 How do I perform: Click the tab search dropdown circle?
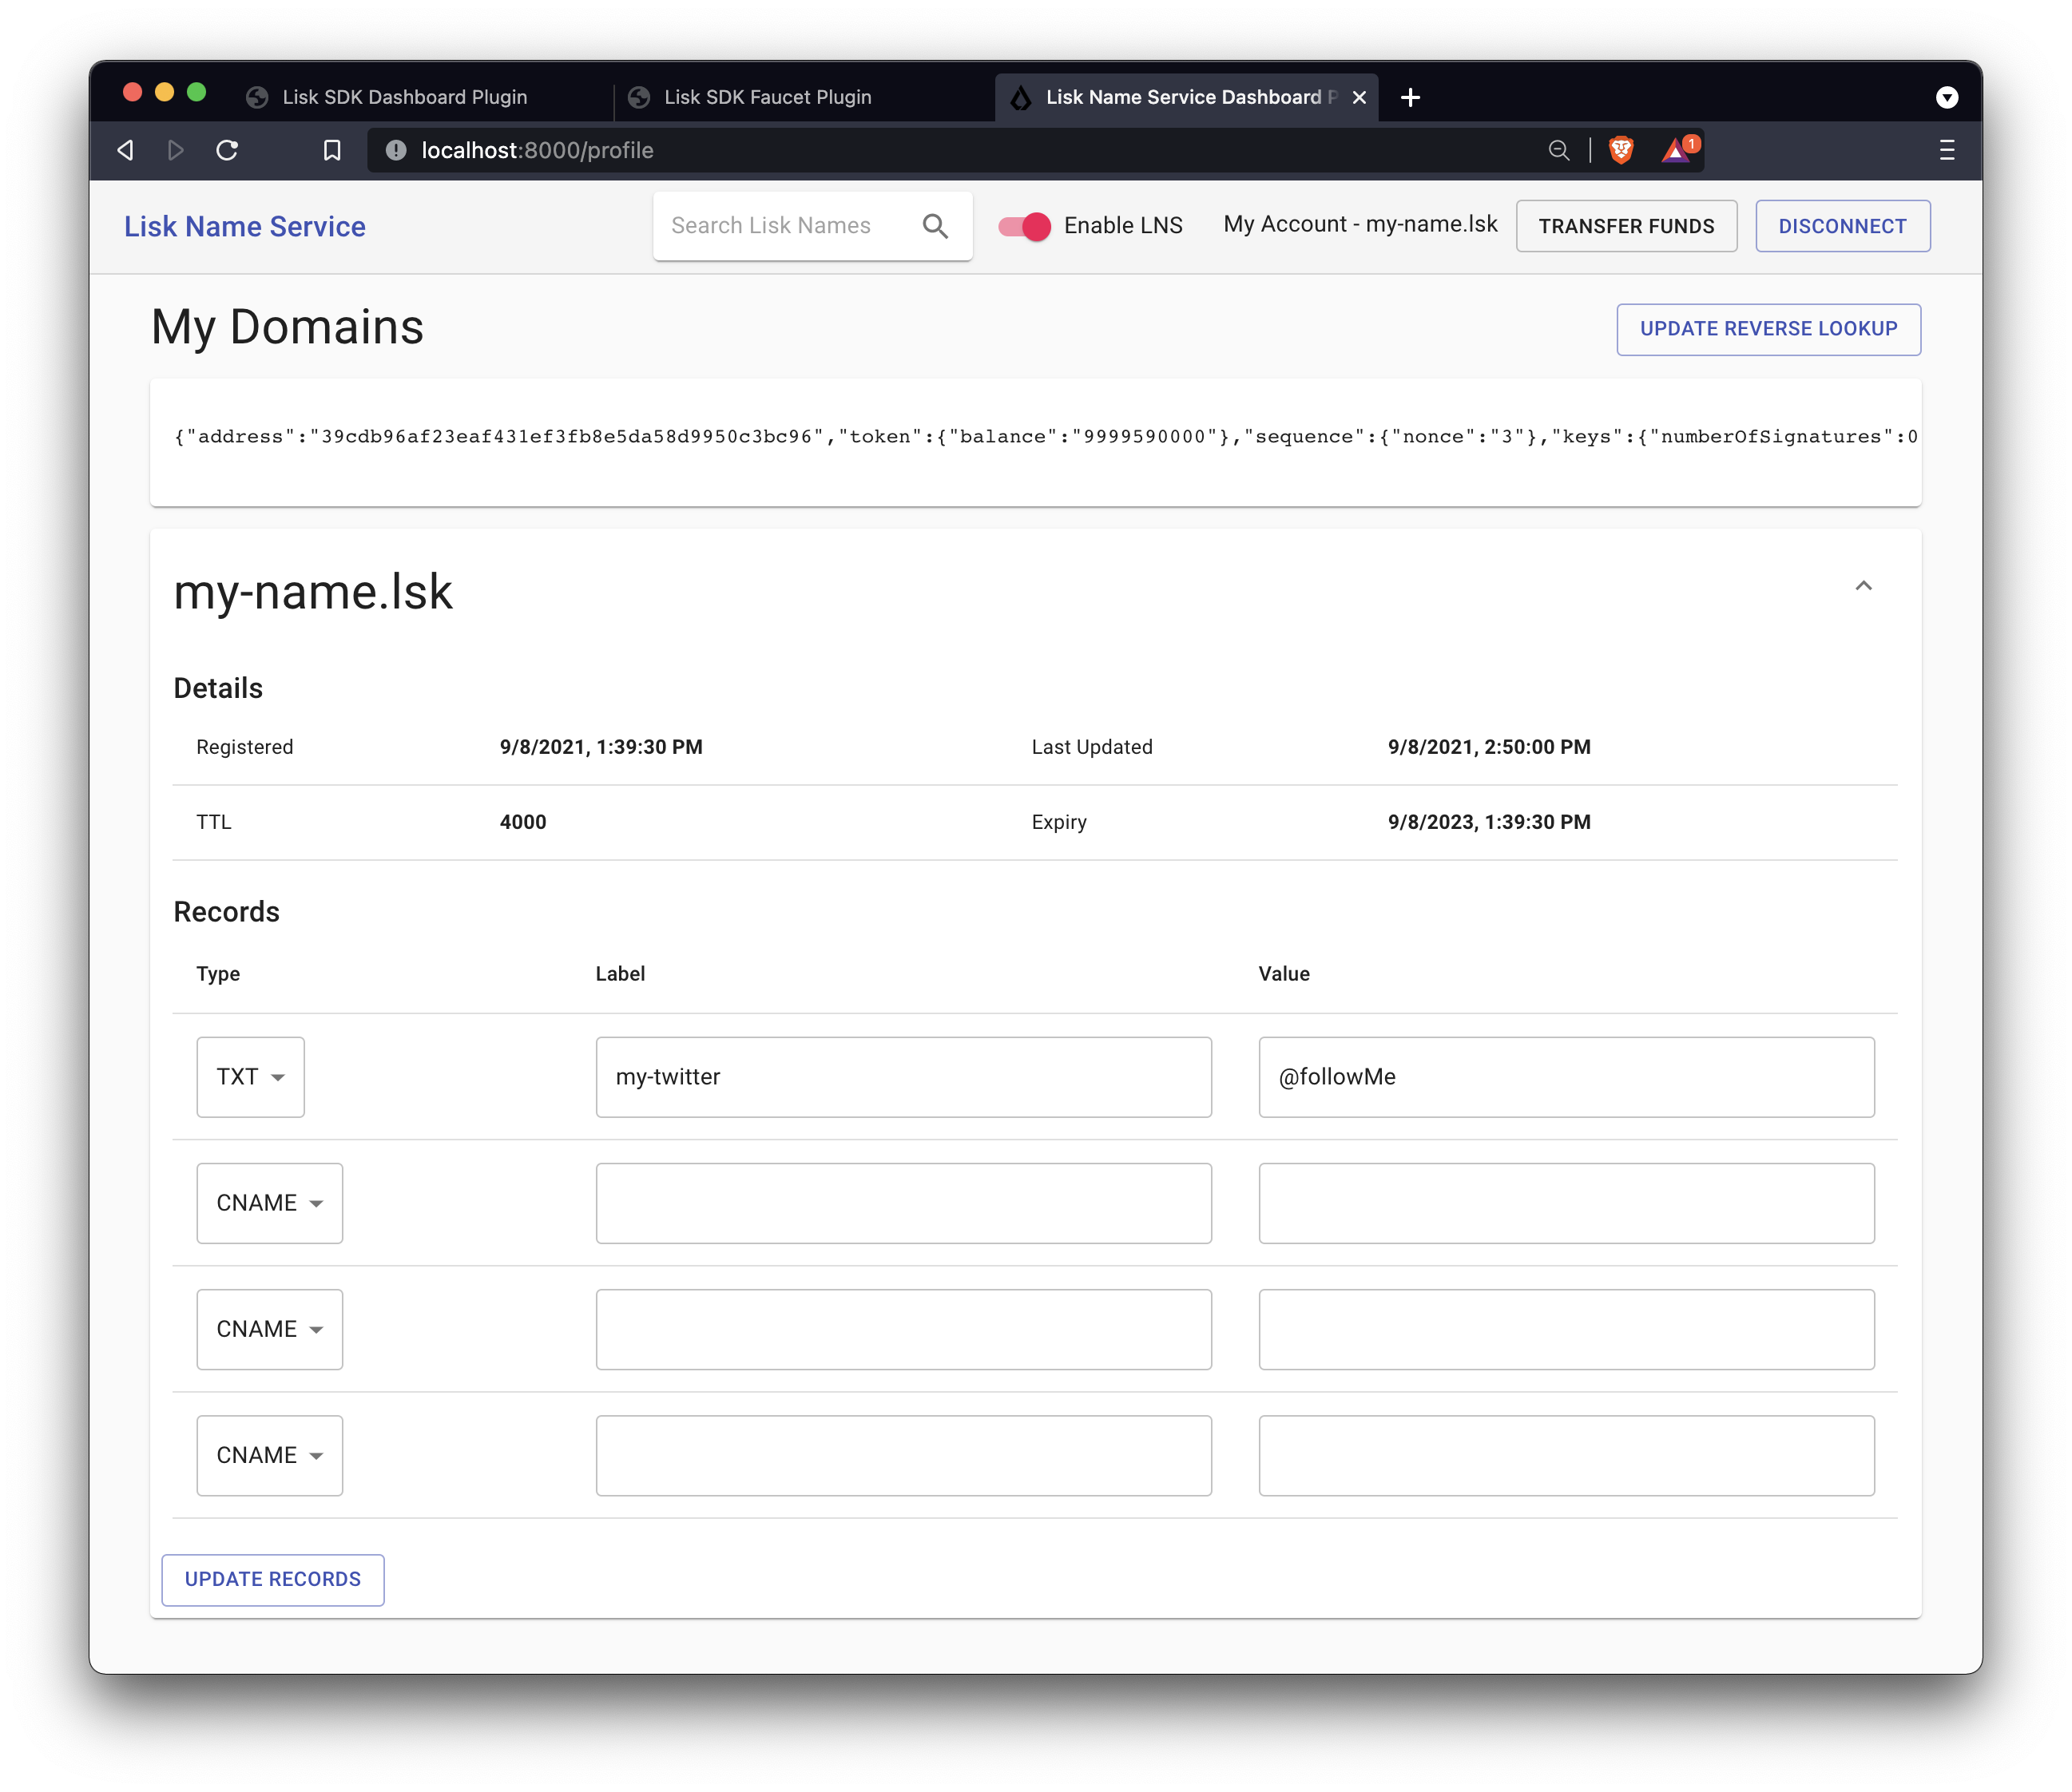pos(1946,97)
